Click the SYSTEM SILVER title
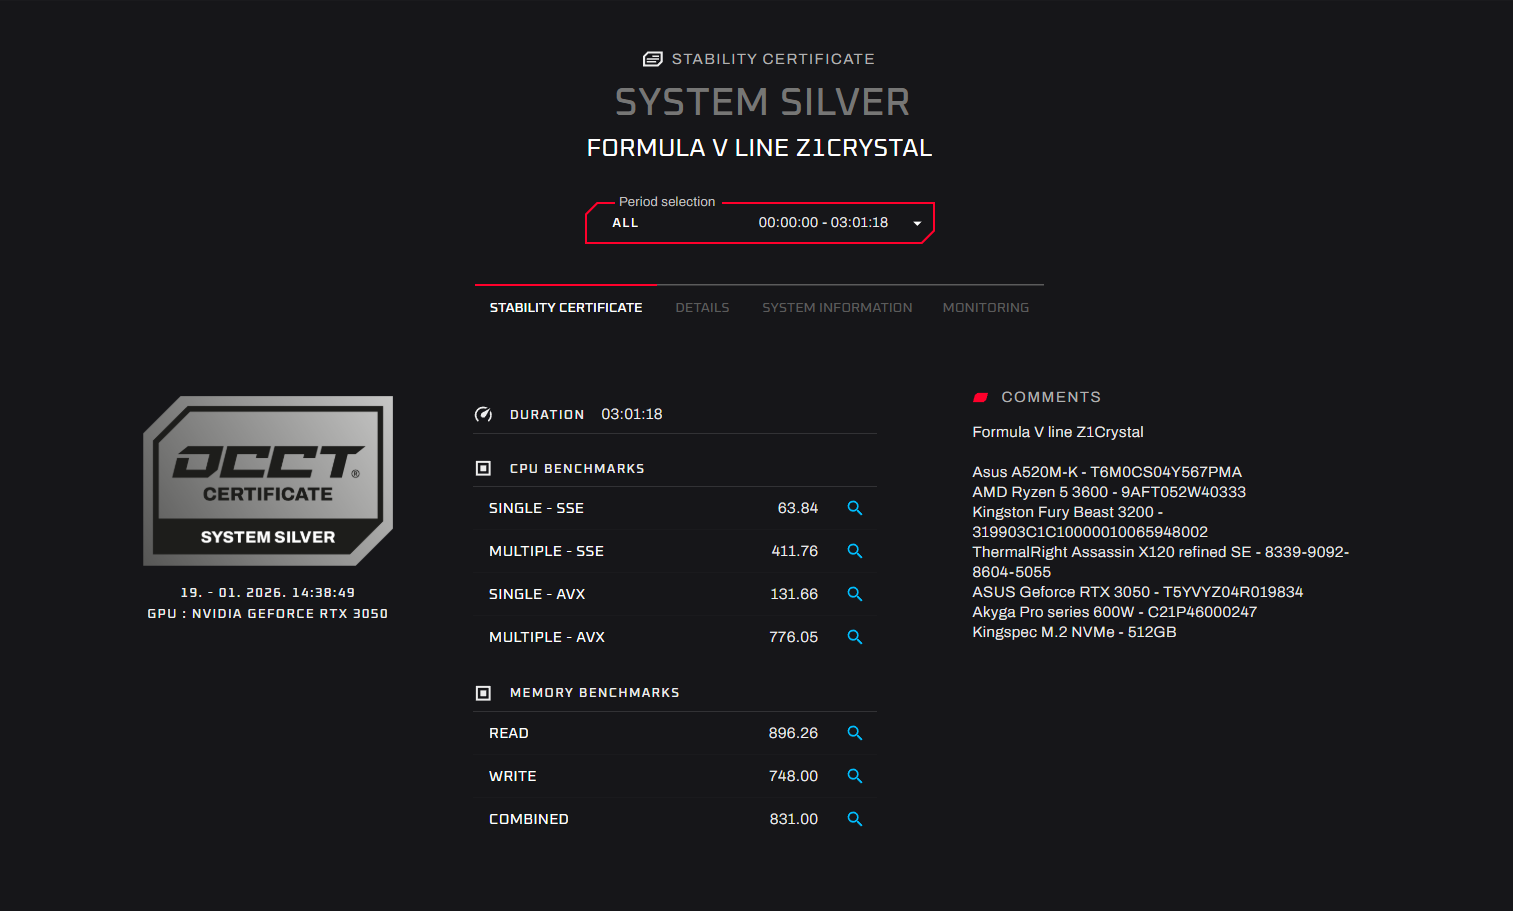The width and height of the screenshot is (1513, 911). point(762,102)
